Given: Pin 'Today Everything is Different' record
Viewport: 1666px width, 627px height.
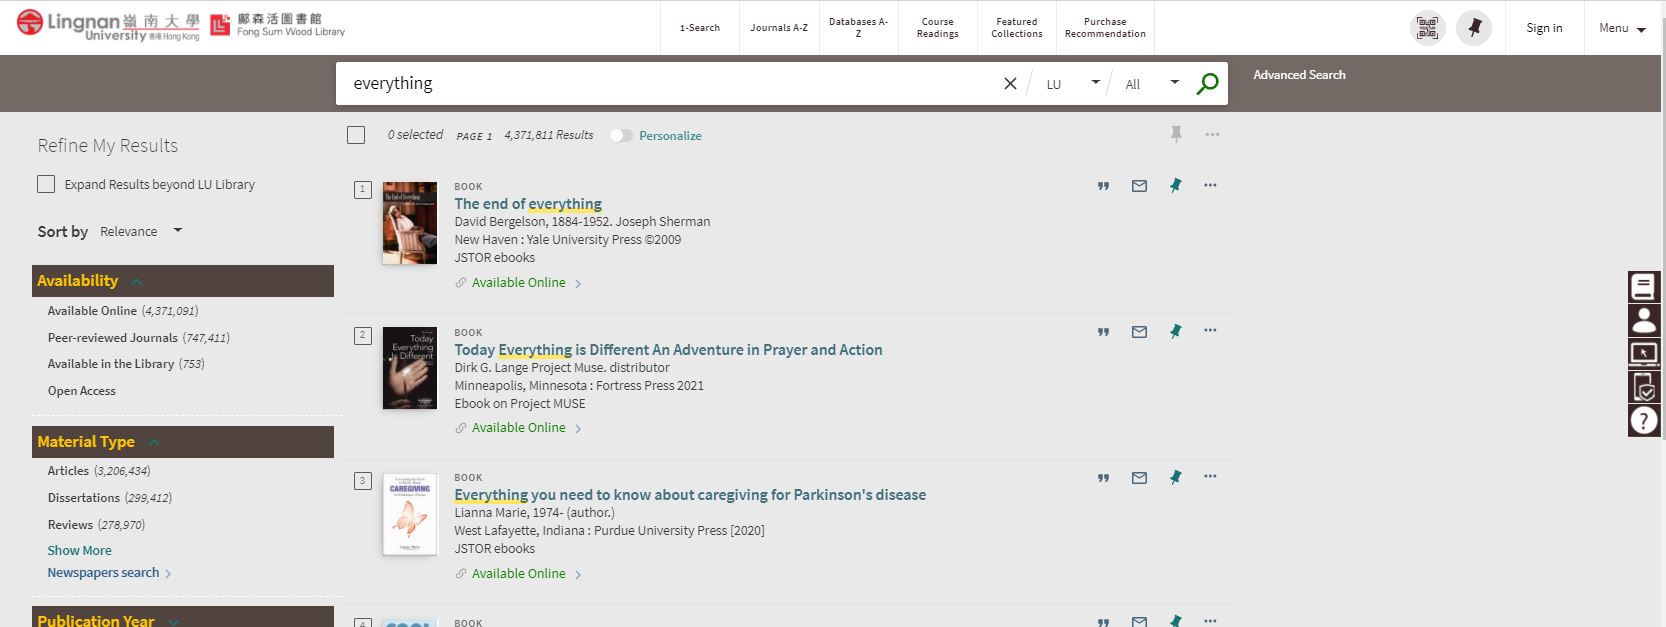Looking at the screenshot, I should point(1176,331).
